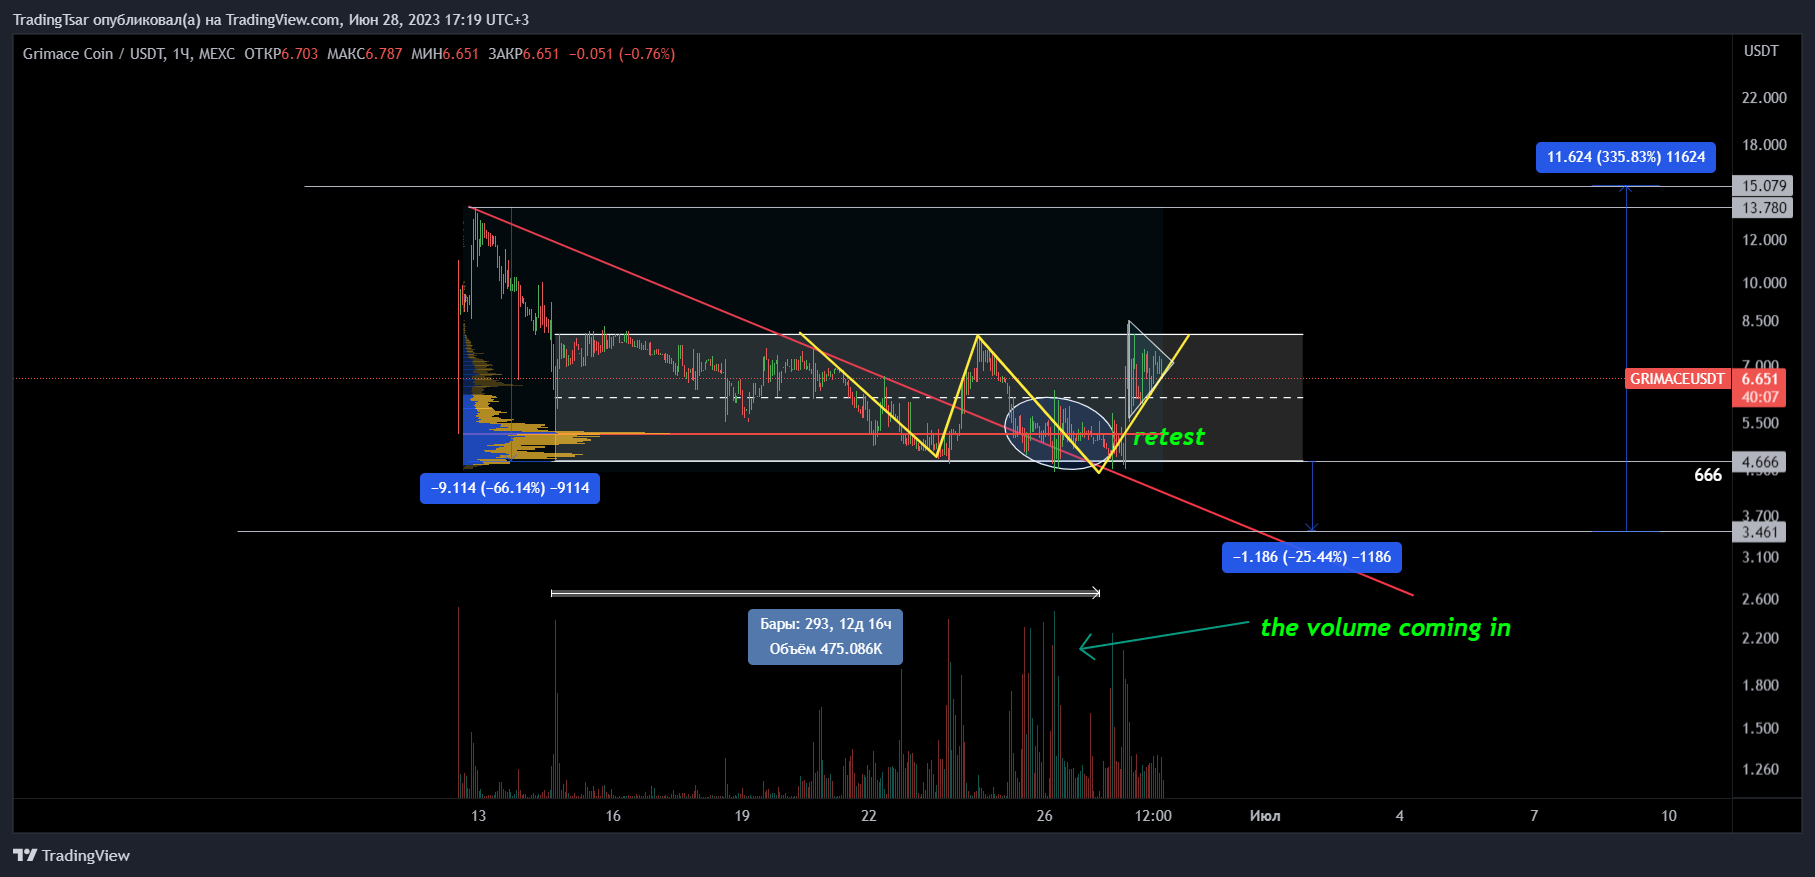Click the 1.500 price axis label
Viewport: 1815px width, 877px height.
(x=1760, y=728)
